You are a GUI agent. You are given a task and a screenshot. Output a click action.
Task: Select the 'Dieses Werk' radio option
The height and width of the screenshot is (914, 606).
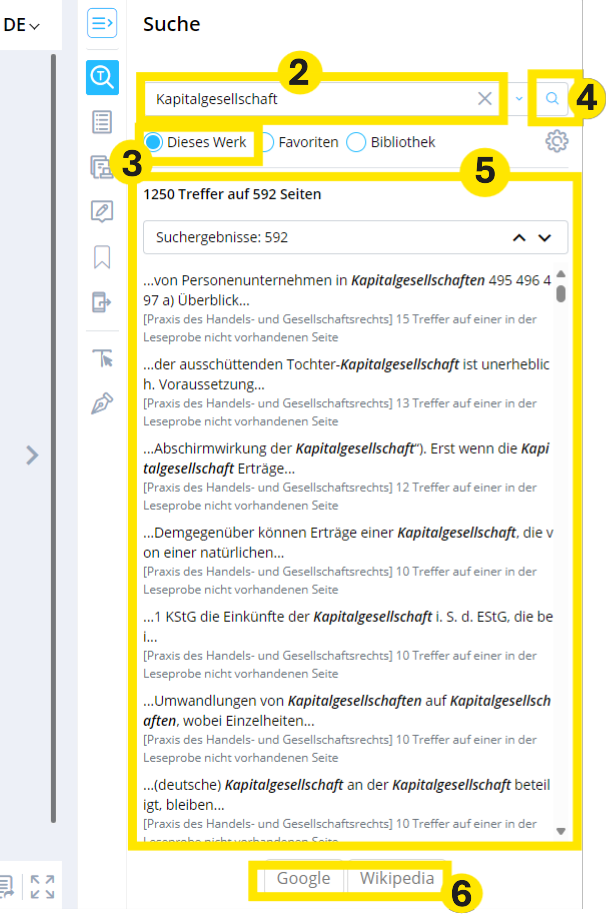153,142
